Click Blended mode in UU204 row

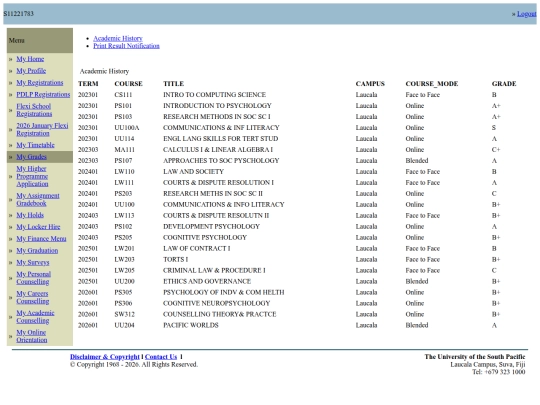pyautogui.click(x=417, y=325)
